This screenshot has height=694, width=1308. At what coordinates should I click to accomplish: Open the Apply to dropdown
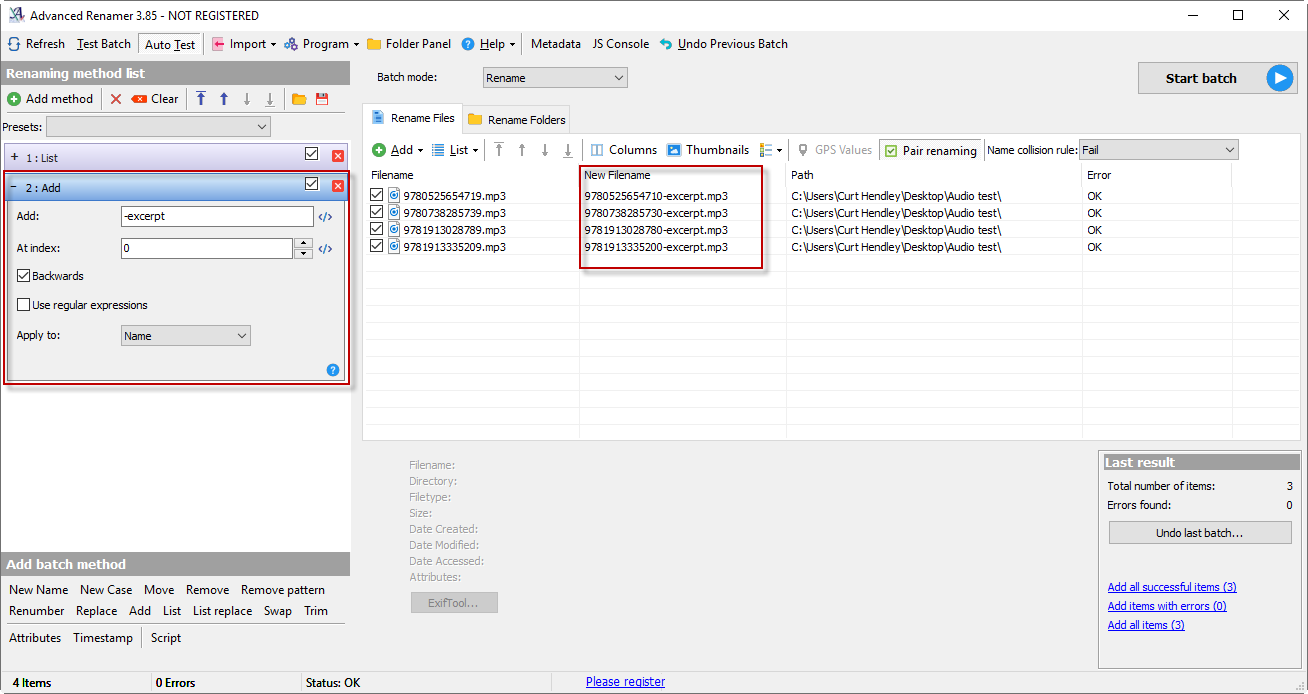click(186, 336)
